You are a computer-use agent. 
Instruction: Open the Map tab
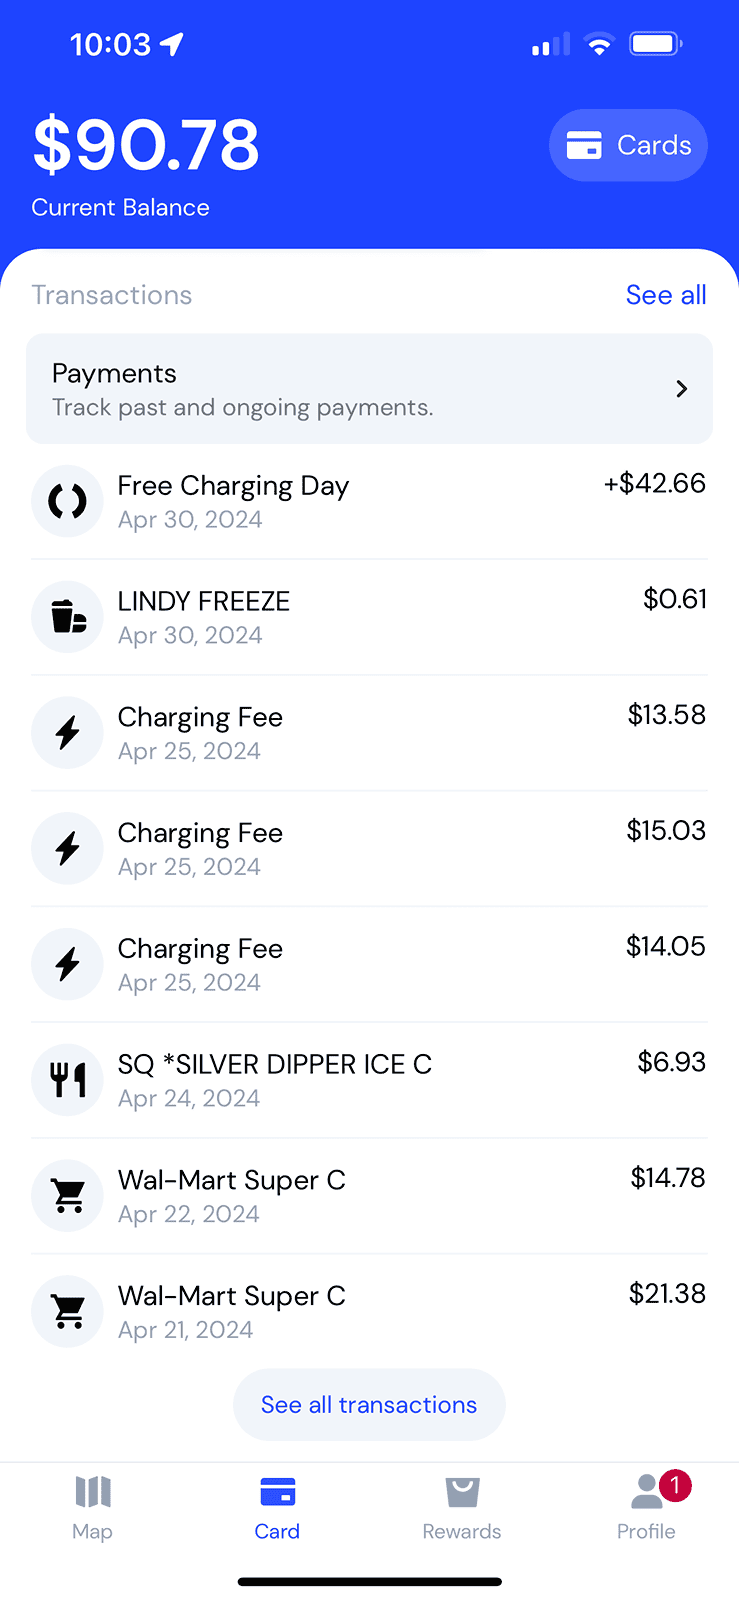(92, 1508)
